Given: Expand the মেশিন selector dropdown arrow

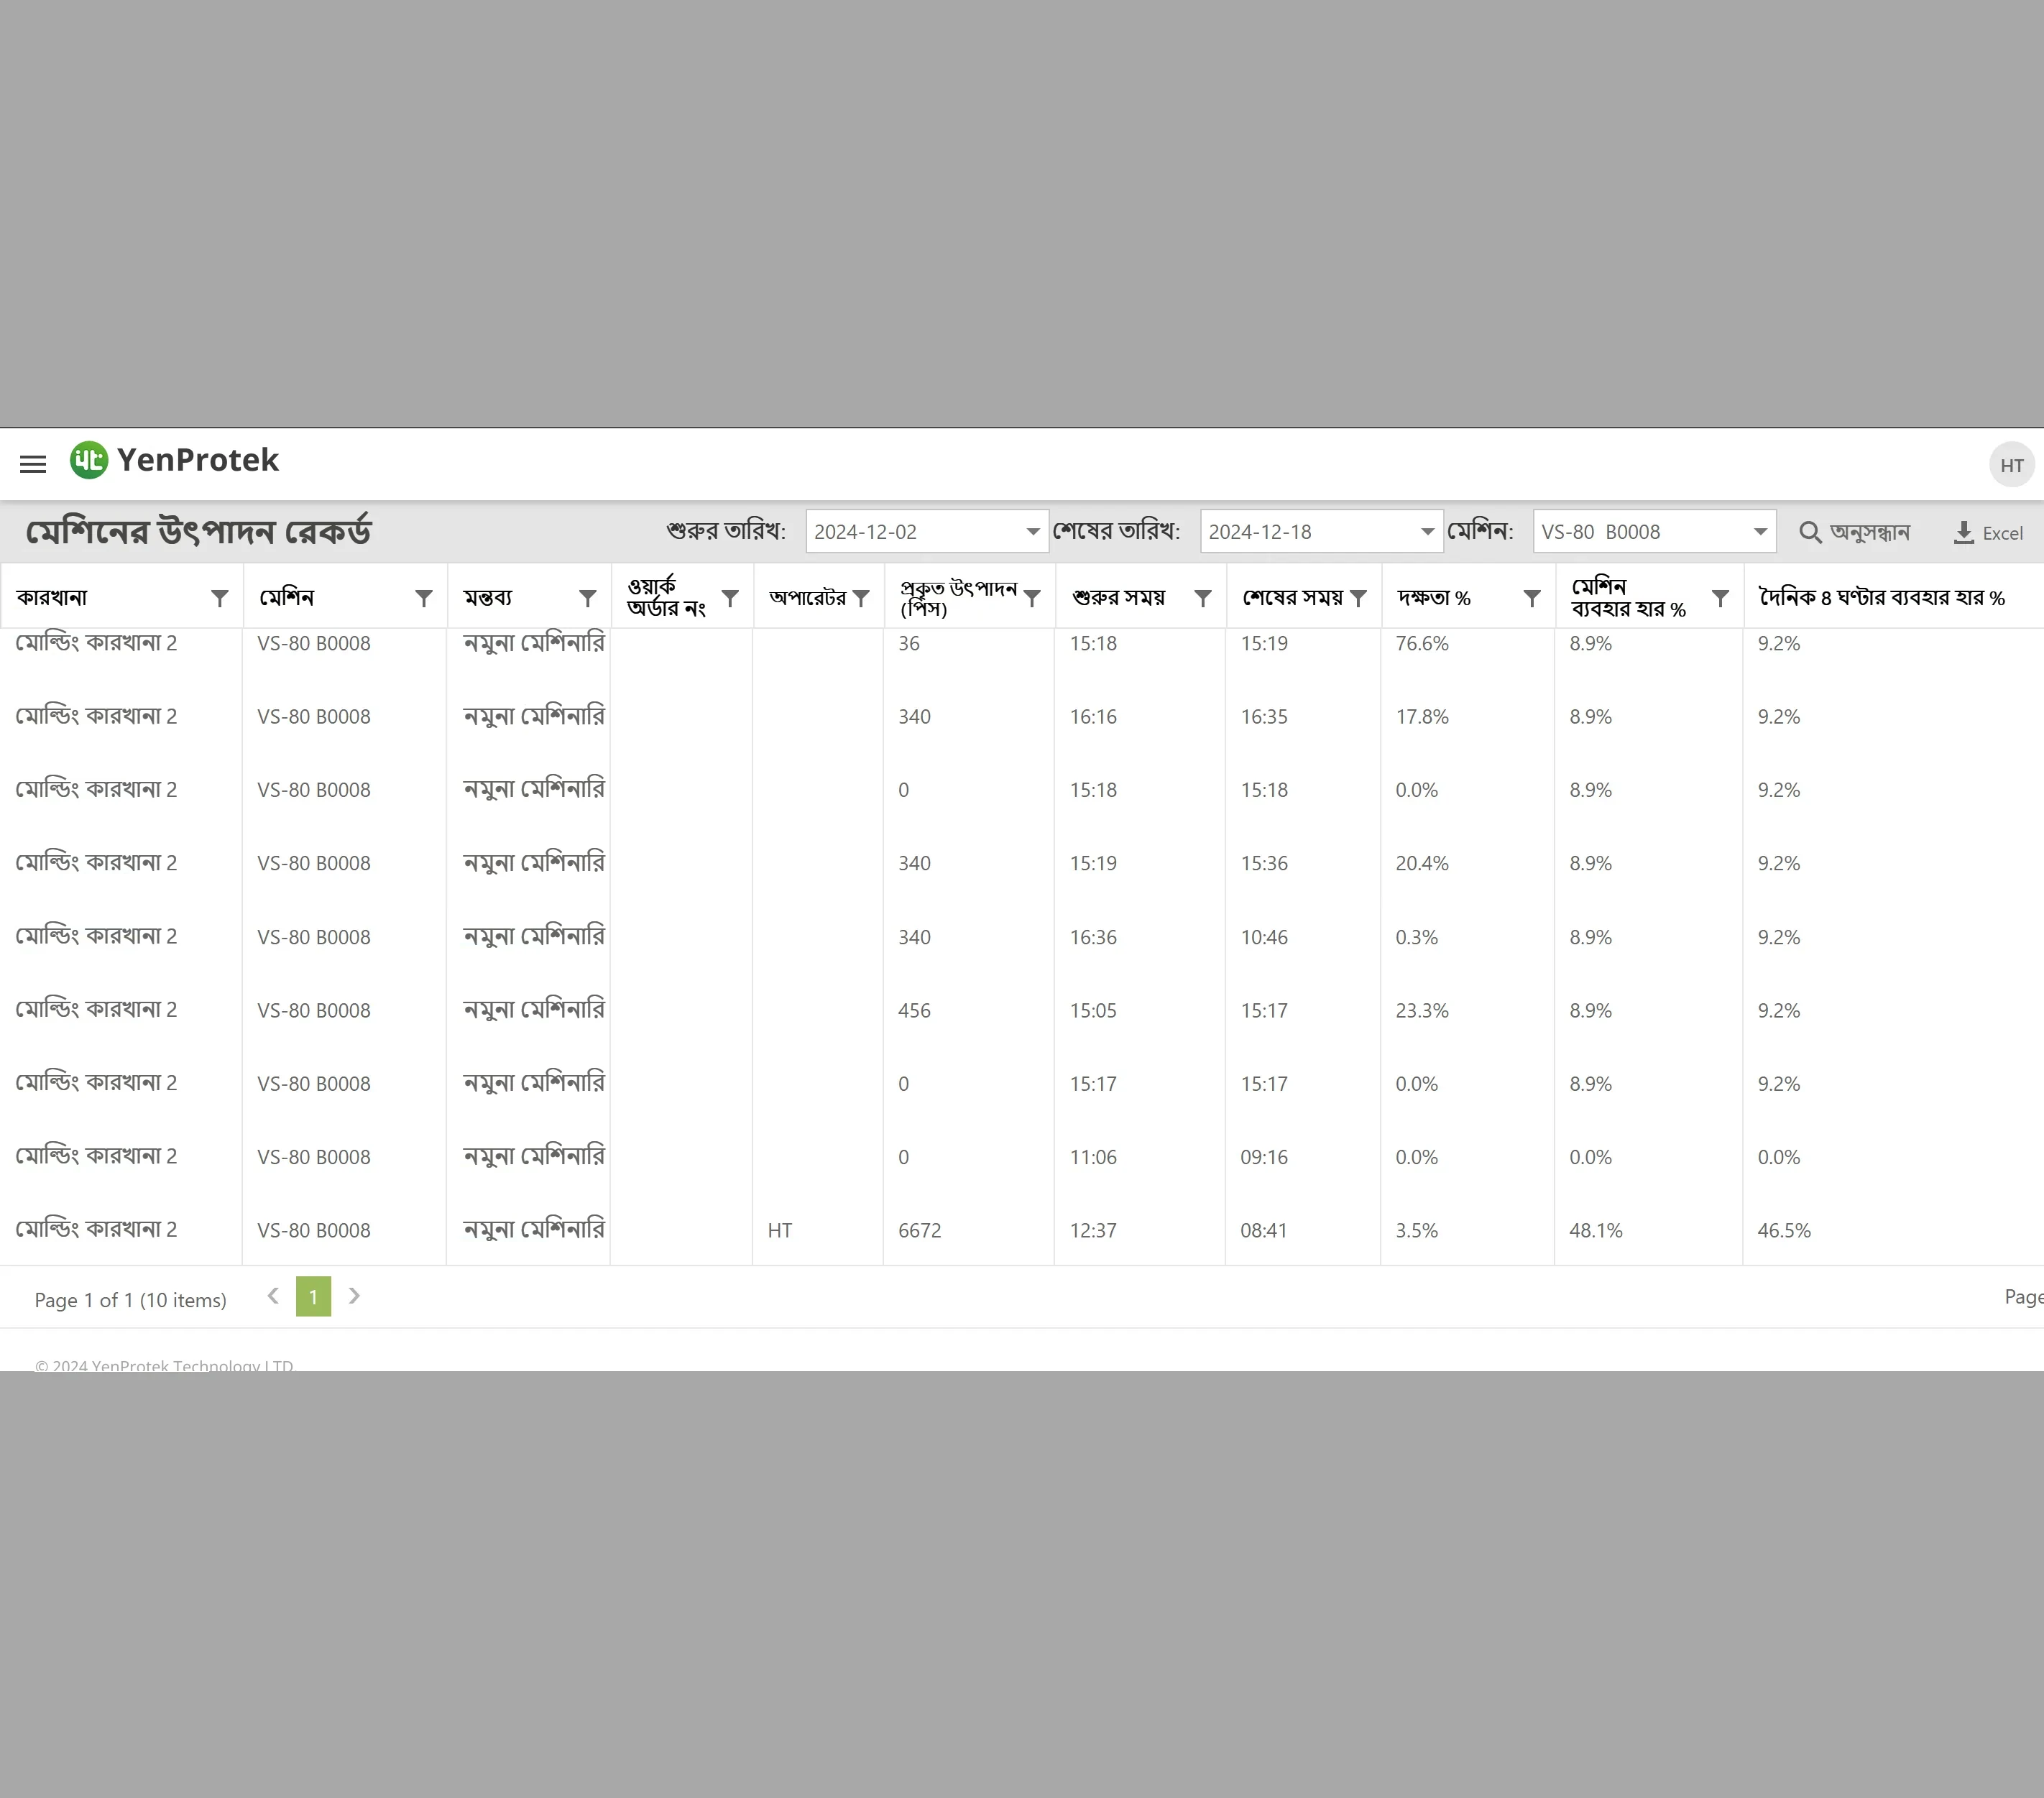Looking at the screenshot, I should pos(1760,532).
